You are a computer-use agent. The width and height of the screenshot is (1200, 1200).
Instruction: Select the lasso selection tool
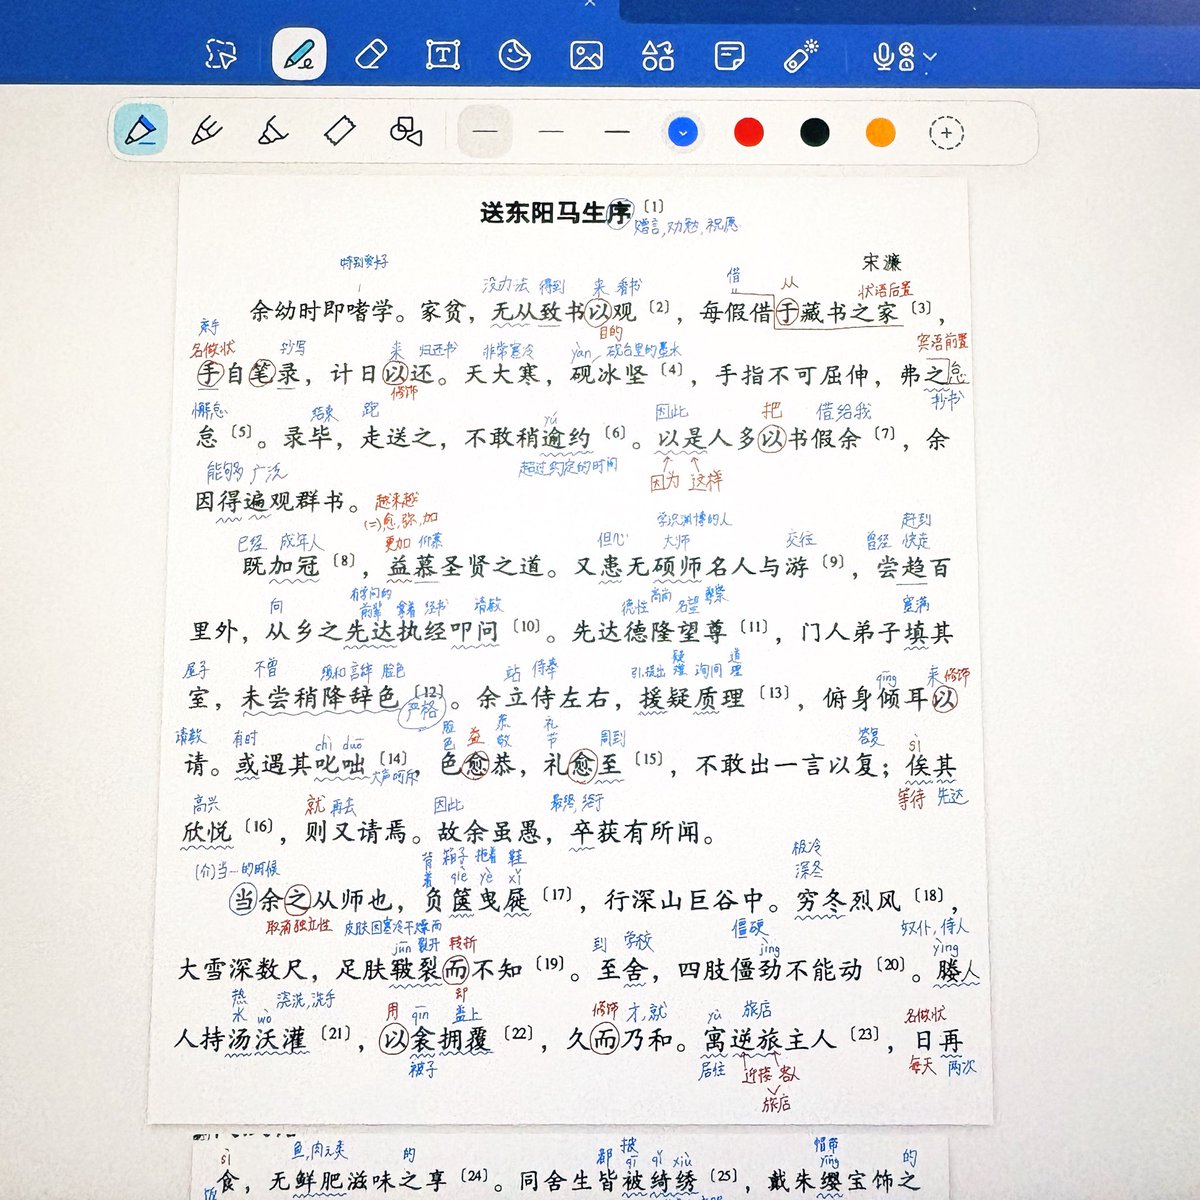point(221,54)
